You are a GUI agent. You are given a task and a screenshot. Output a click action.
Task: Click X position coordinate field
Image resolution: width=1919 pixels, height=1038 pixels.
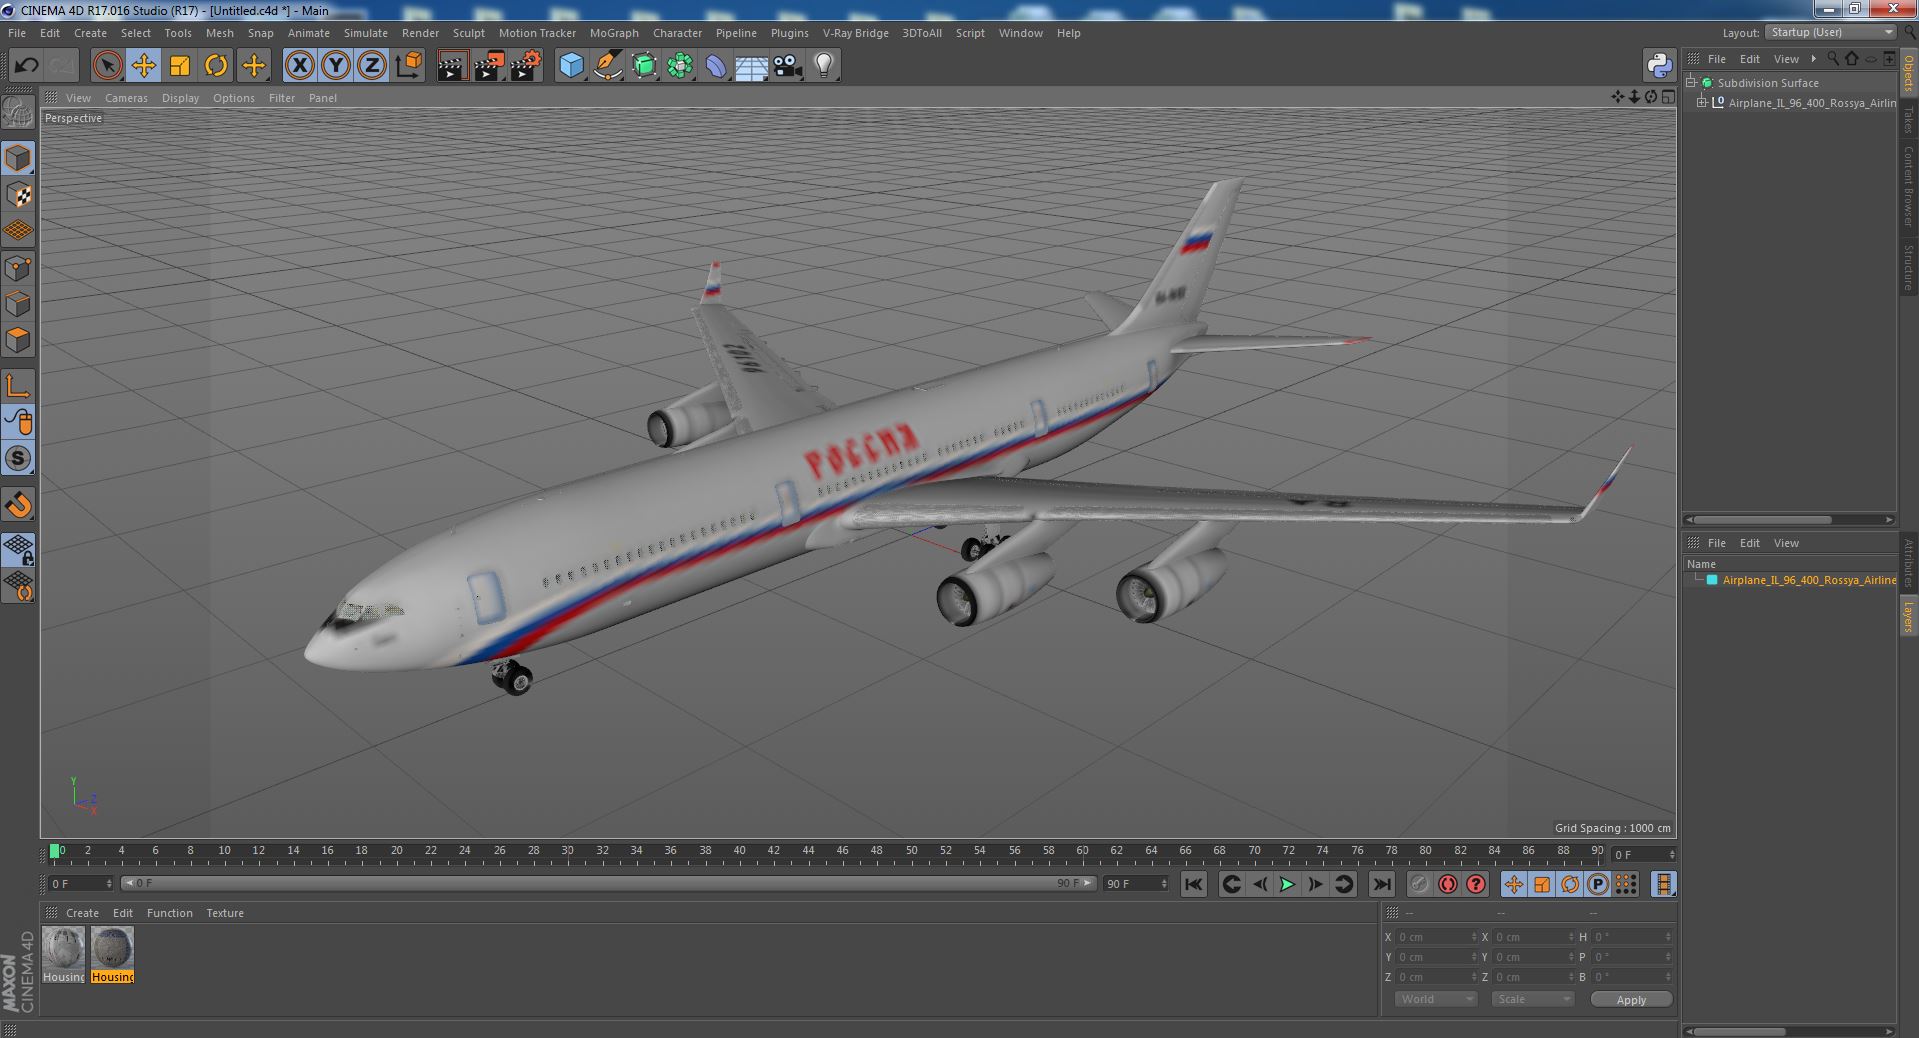[1436, 937]
